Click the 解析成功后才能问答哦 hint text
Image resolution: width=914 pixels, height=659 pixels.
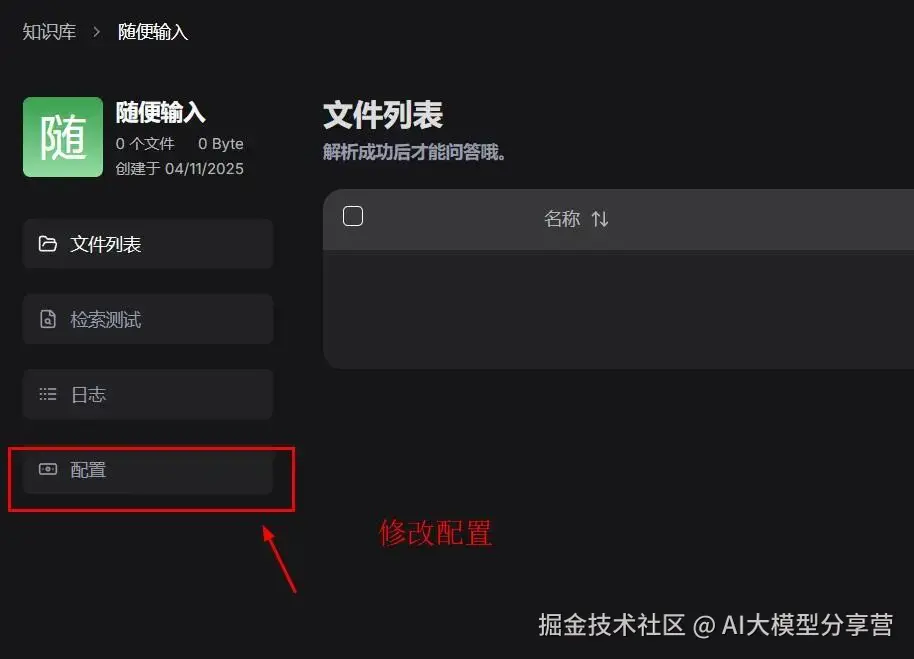(414, 152)
